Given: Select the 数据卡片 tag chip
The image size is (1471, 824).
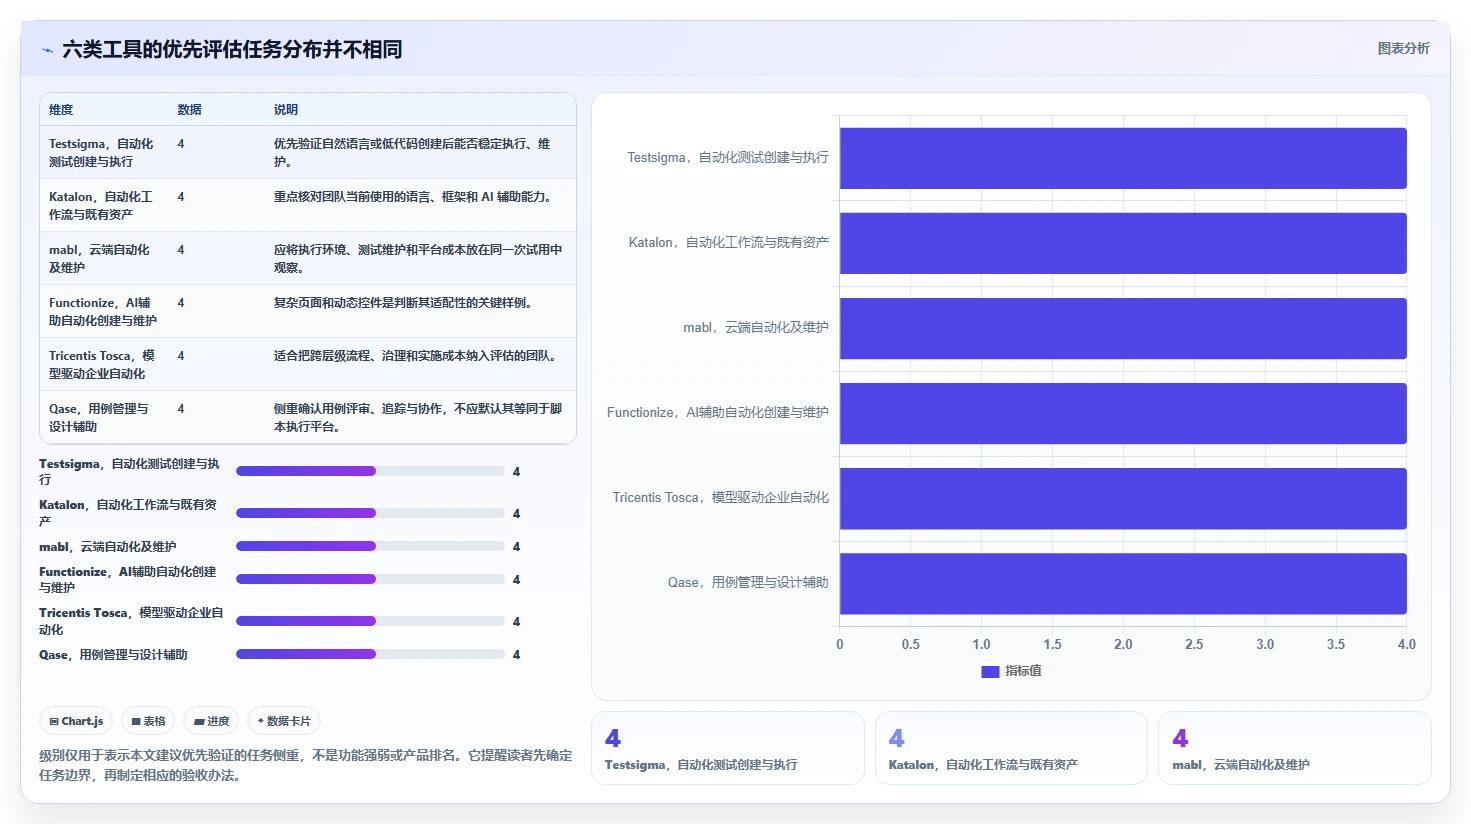Looking at the screenshot, I should point(284,721).
